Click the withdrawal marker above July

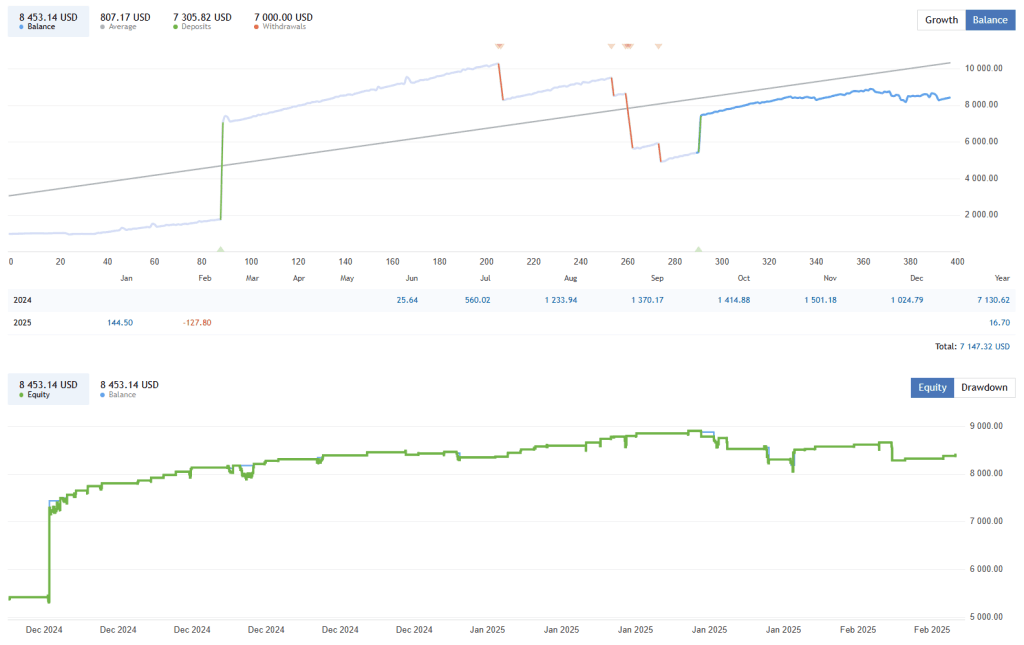(499, 45)
